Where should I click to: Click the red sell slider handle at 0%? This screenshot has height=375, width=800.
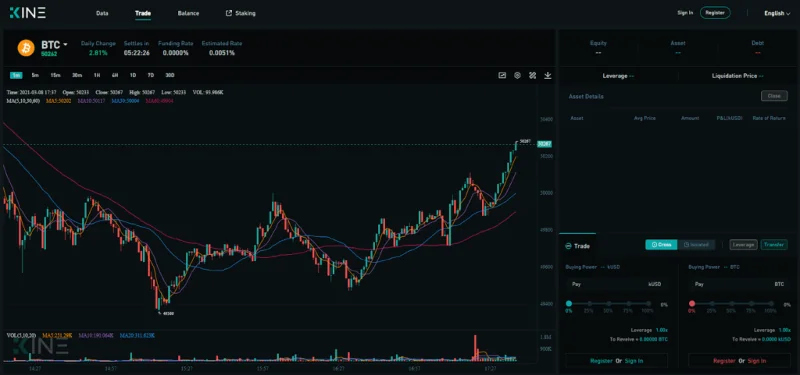[x=692, y=304]
